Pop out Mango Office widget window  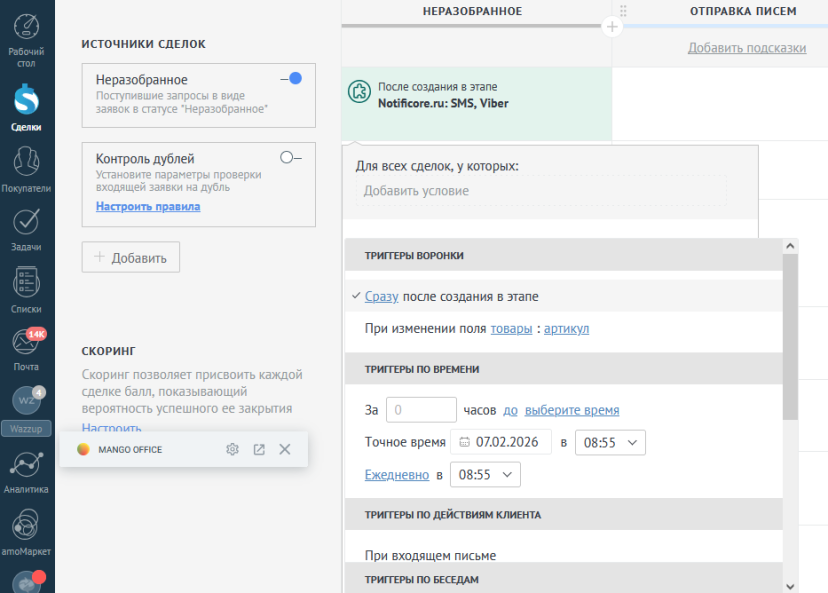pos(259,449)
